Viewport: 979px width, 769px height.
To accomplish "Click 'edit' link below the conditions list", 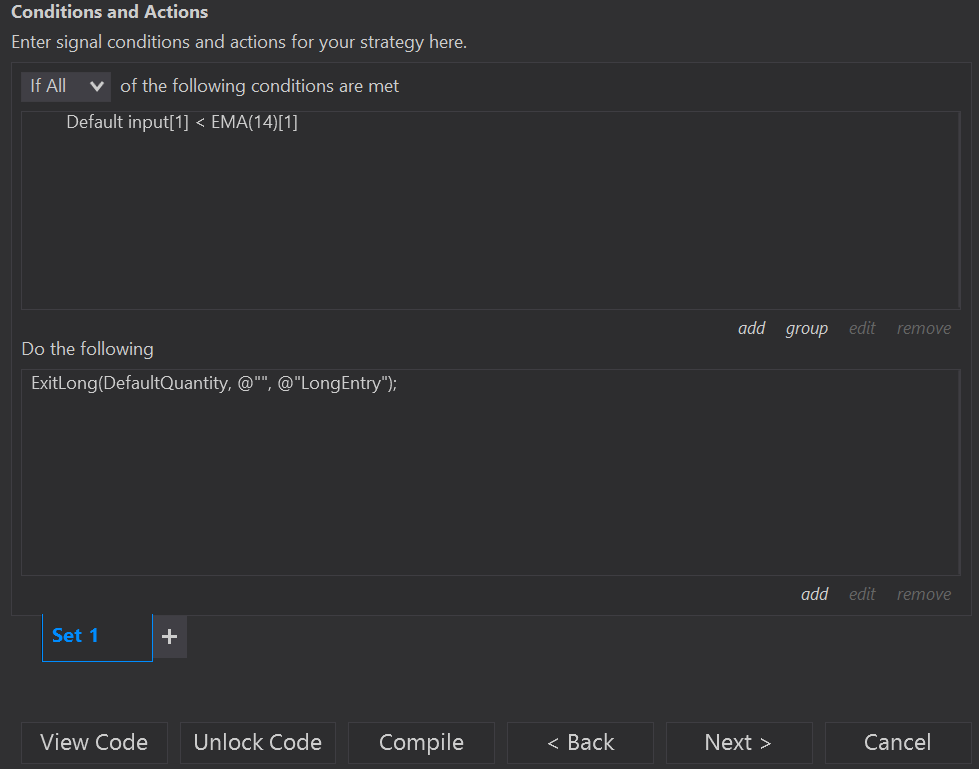I will (862, 328).
